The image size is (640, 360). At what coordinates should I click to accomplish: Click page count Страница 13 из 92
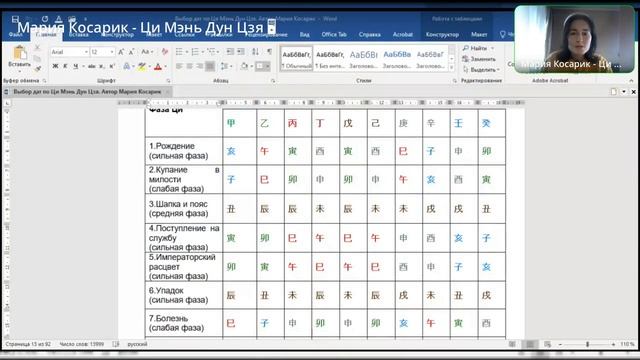point(28,344)
